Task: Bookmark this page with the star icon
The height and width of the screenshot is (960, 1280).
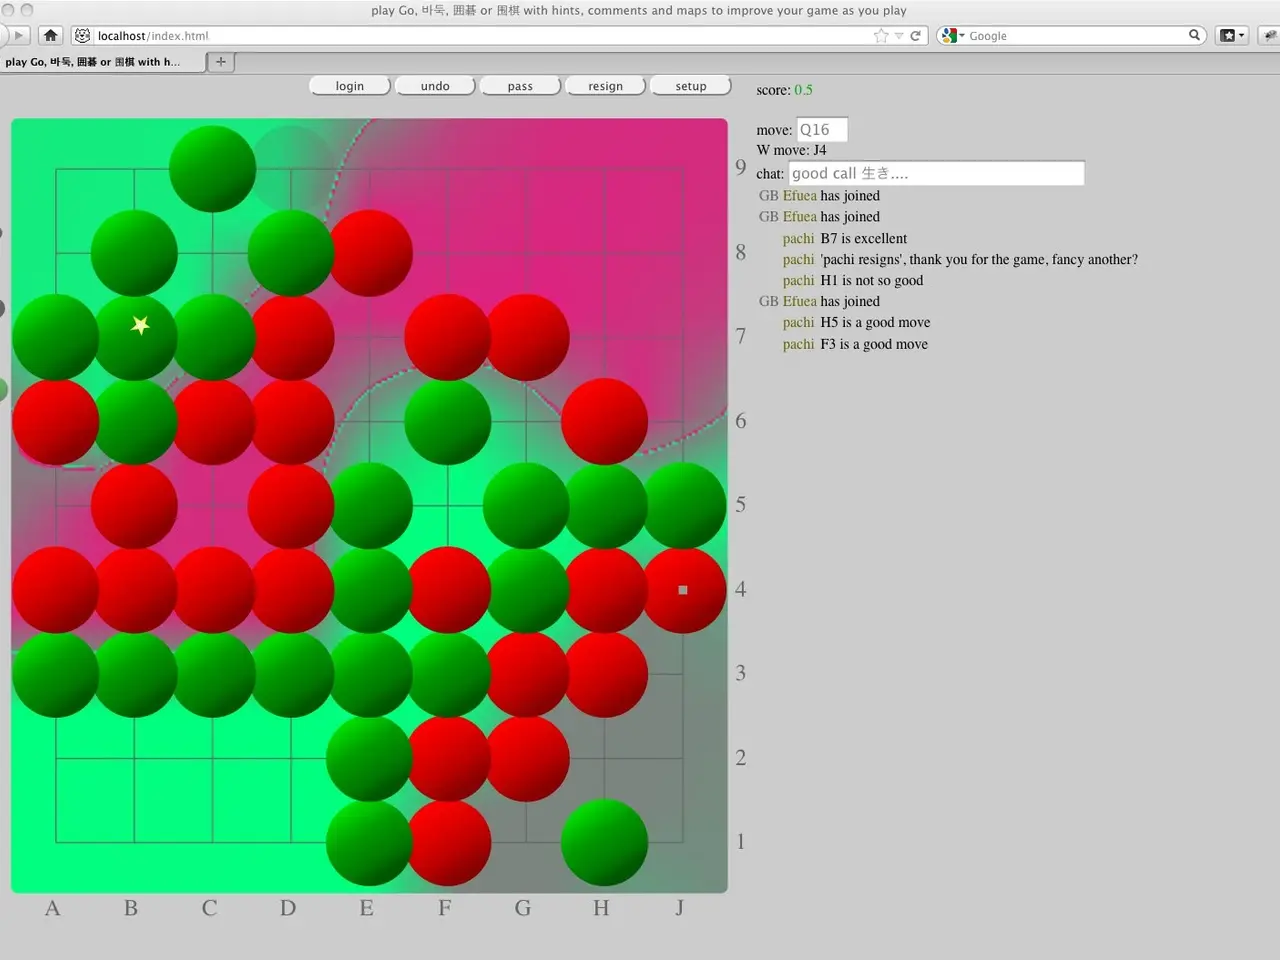Action: (880, 35)
